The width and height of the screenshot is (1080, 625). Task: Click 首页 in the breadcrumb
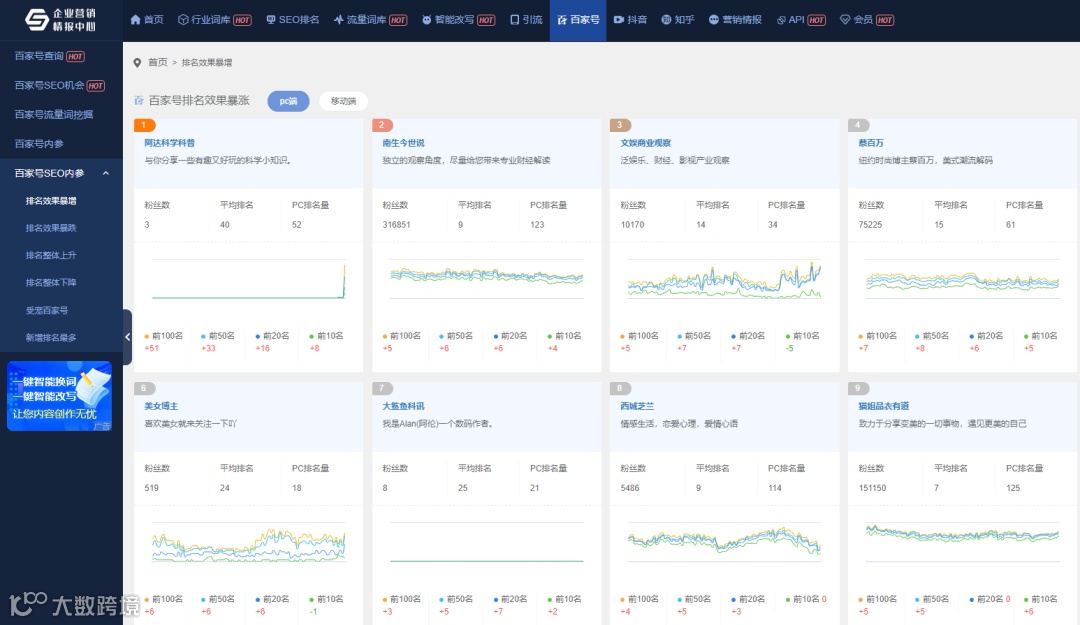[158, 63]
